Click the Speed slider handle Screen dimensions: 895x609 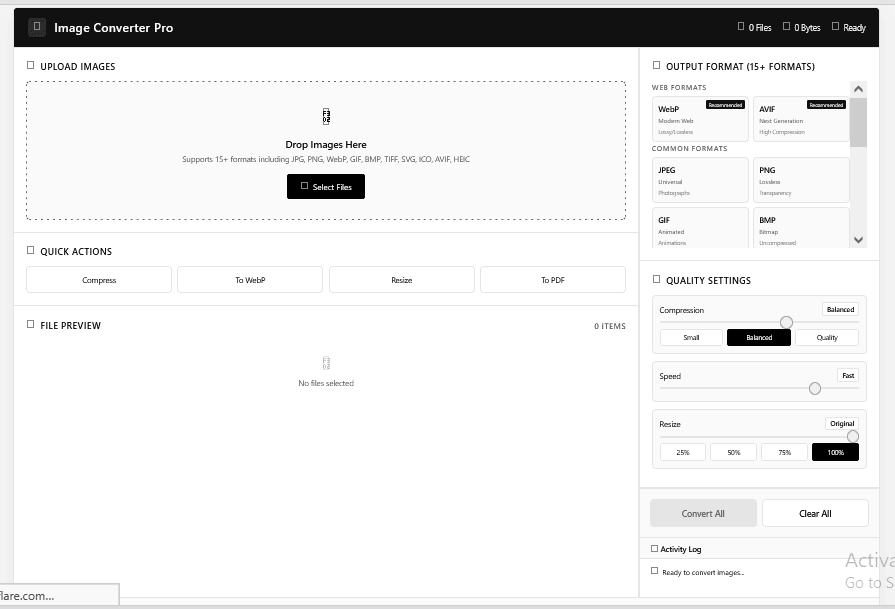[x=815, y=389]
